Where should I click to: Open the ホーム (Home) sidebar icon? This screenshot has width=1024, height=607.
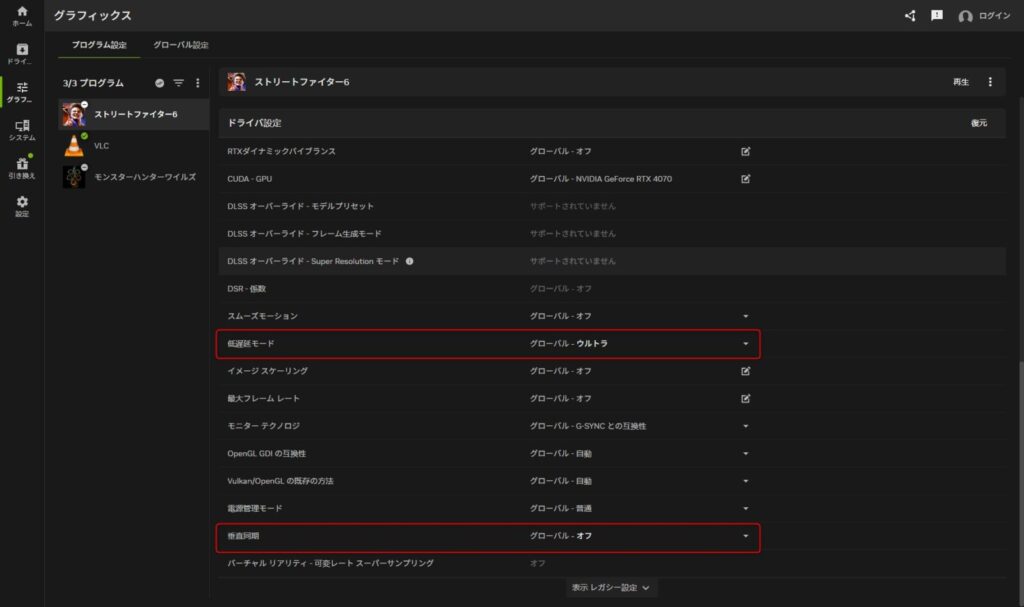[22, 15]
